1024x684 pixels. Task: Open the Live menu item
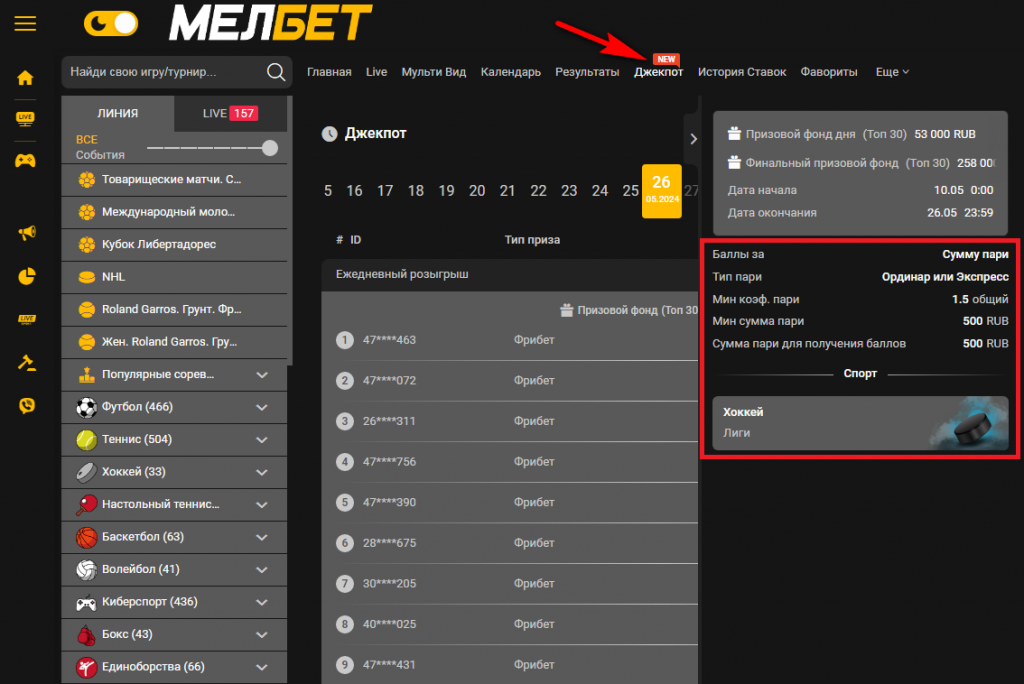[x=376, y=72]
